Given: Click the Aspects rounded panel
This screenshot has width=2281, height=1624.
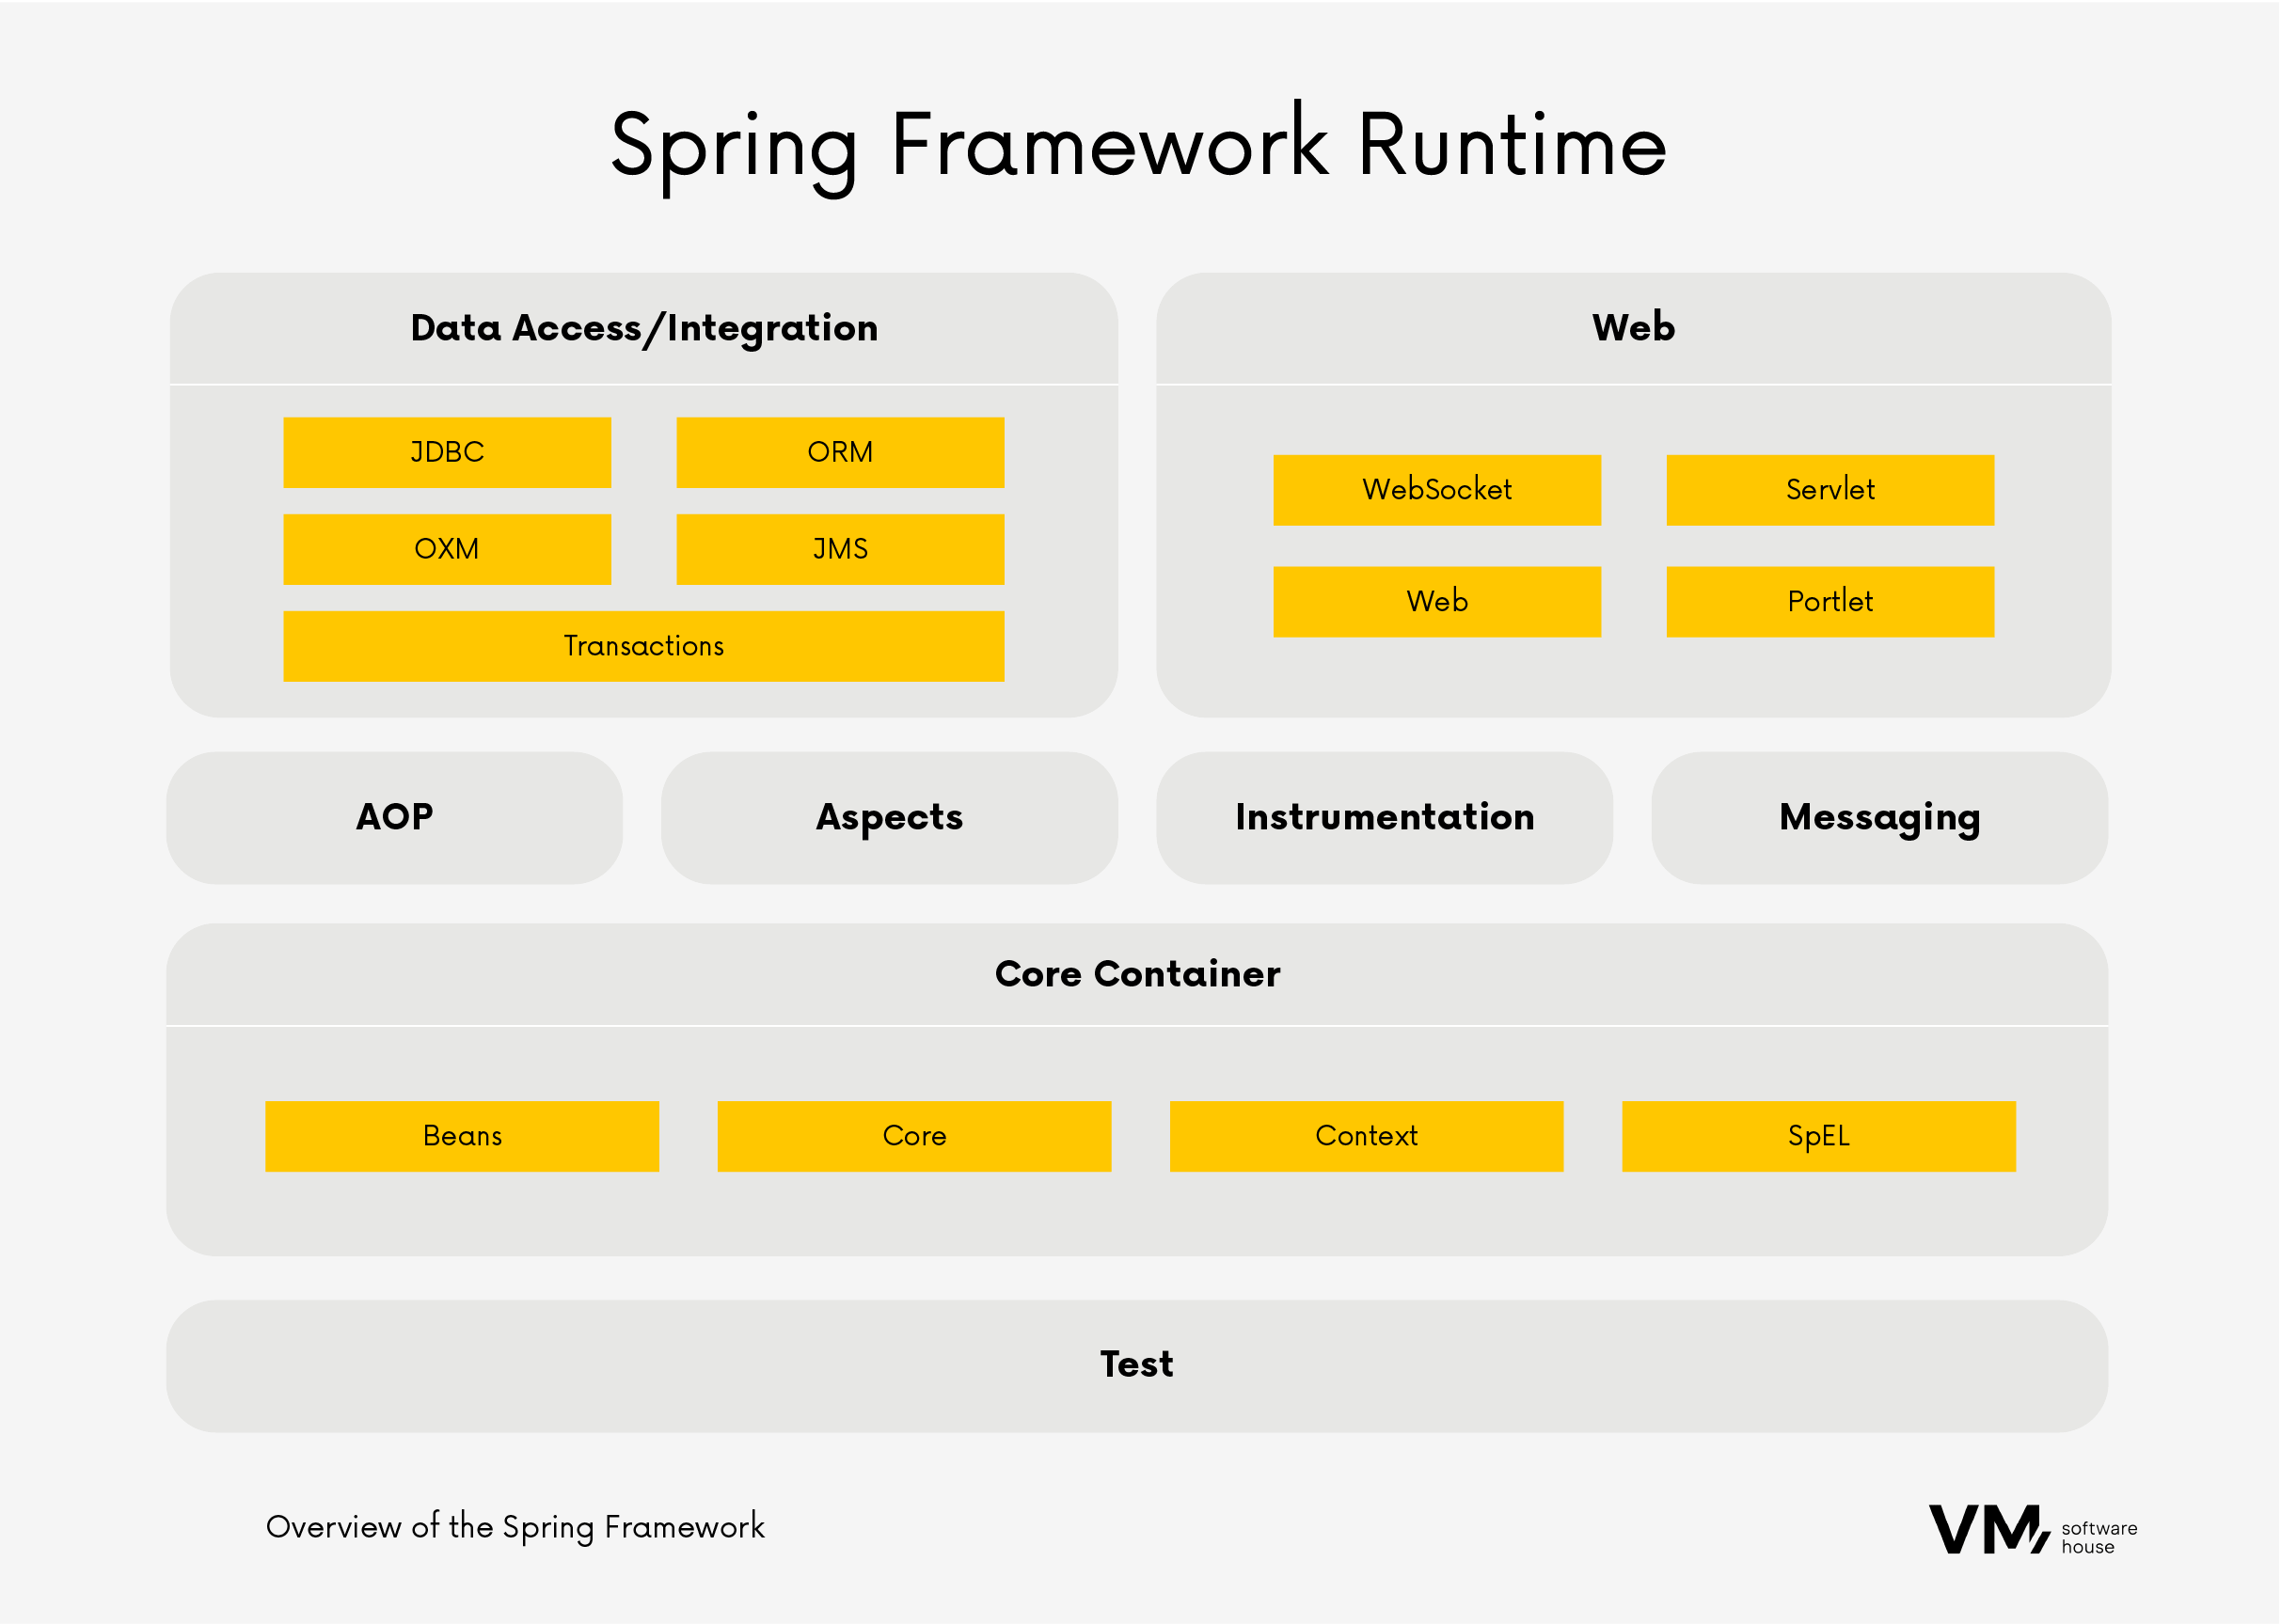Looking at the screenshot, I should (x=889, y=817).
